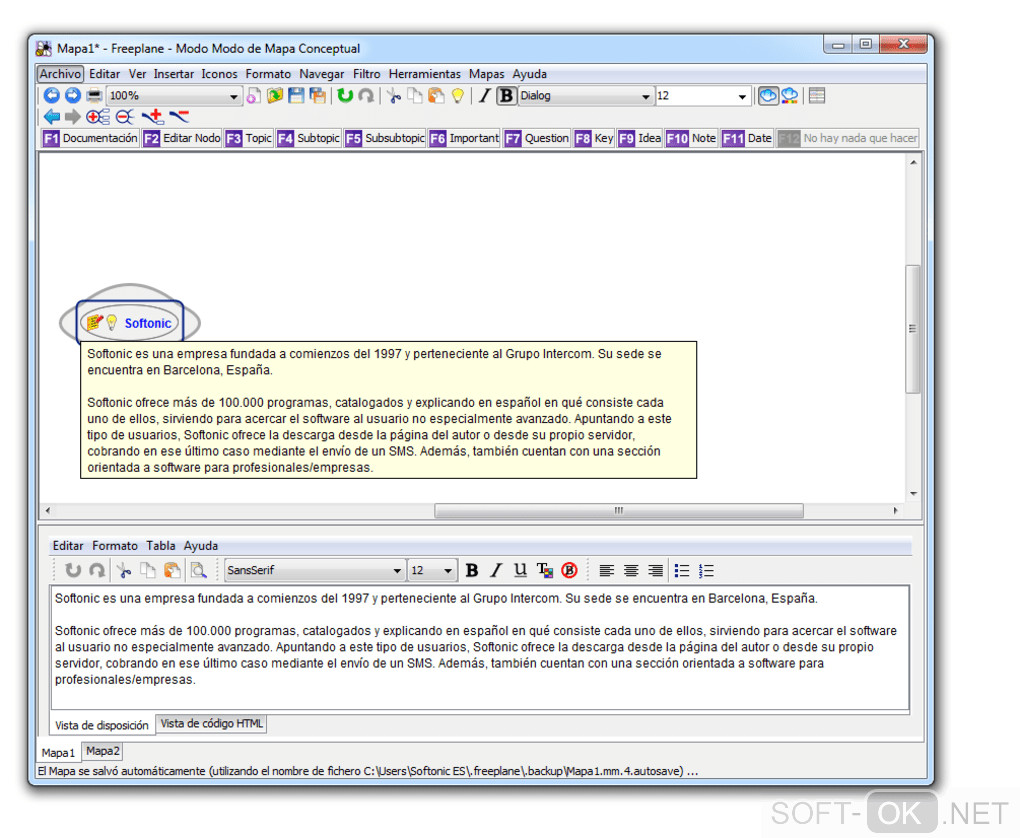This screenshot has width=1020, height=838.
Task: Open the Iconos menu
Action: tap(219, 74)
